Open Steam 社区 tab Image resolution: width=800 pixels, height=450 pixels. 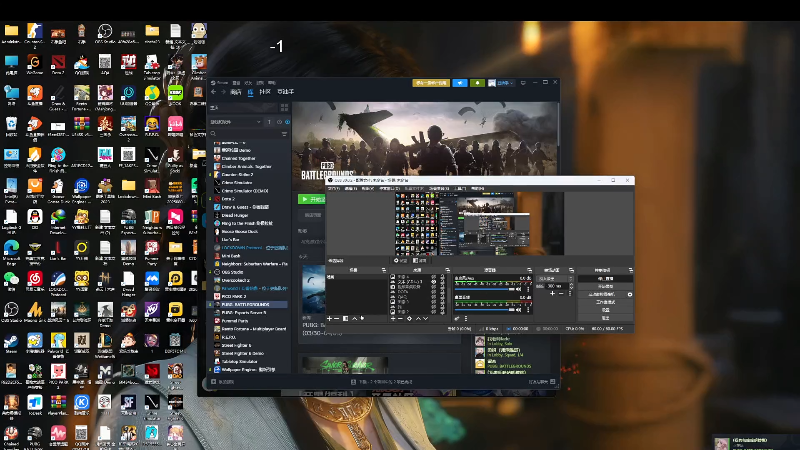point(264,92)
